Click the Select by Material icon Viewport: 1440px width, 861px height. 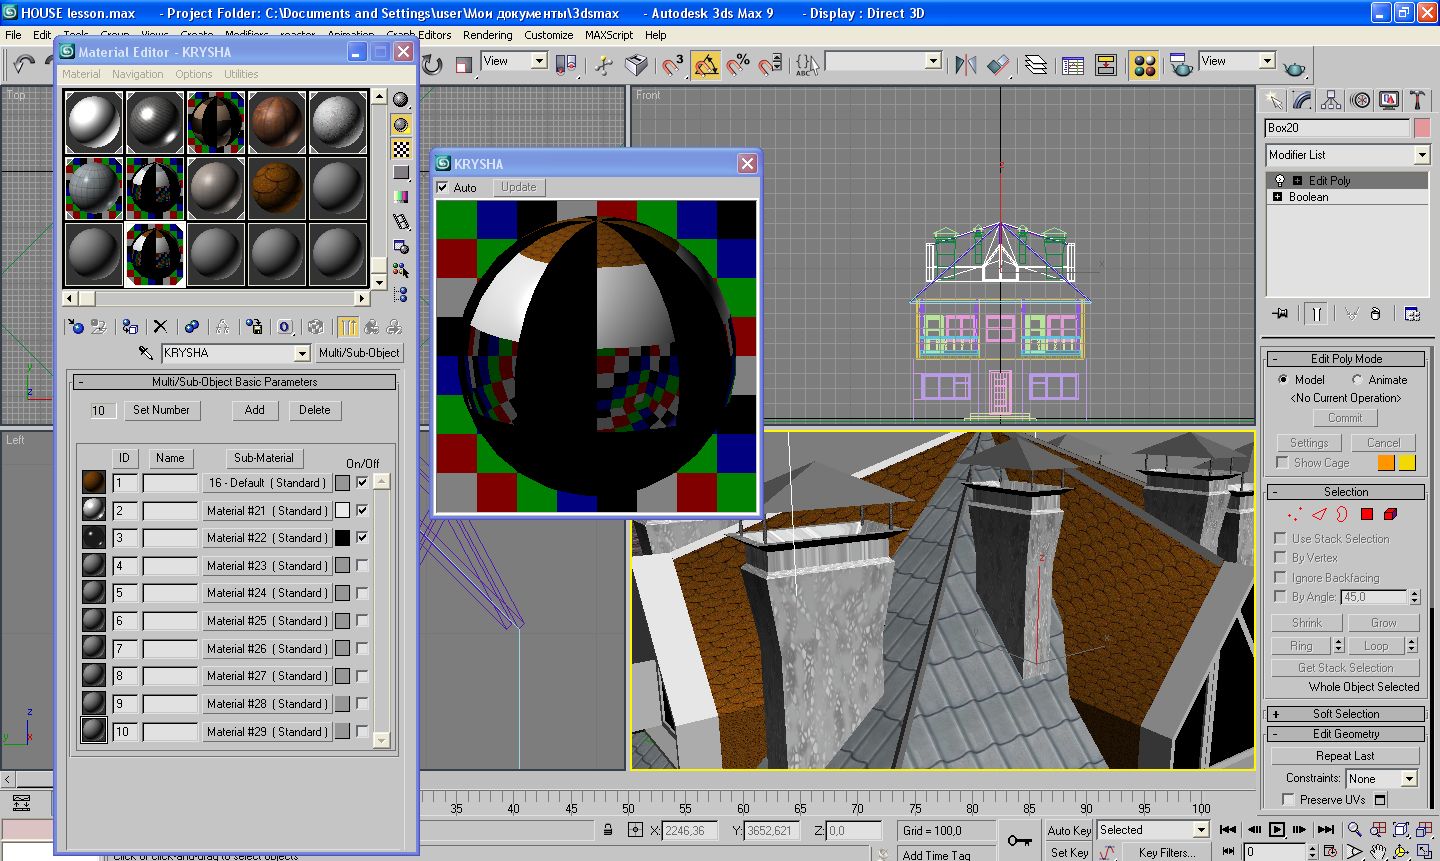[x=401, y=270]
